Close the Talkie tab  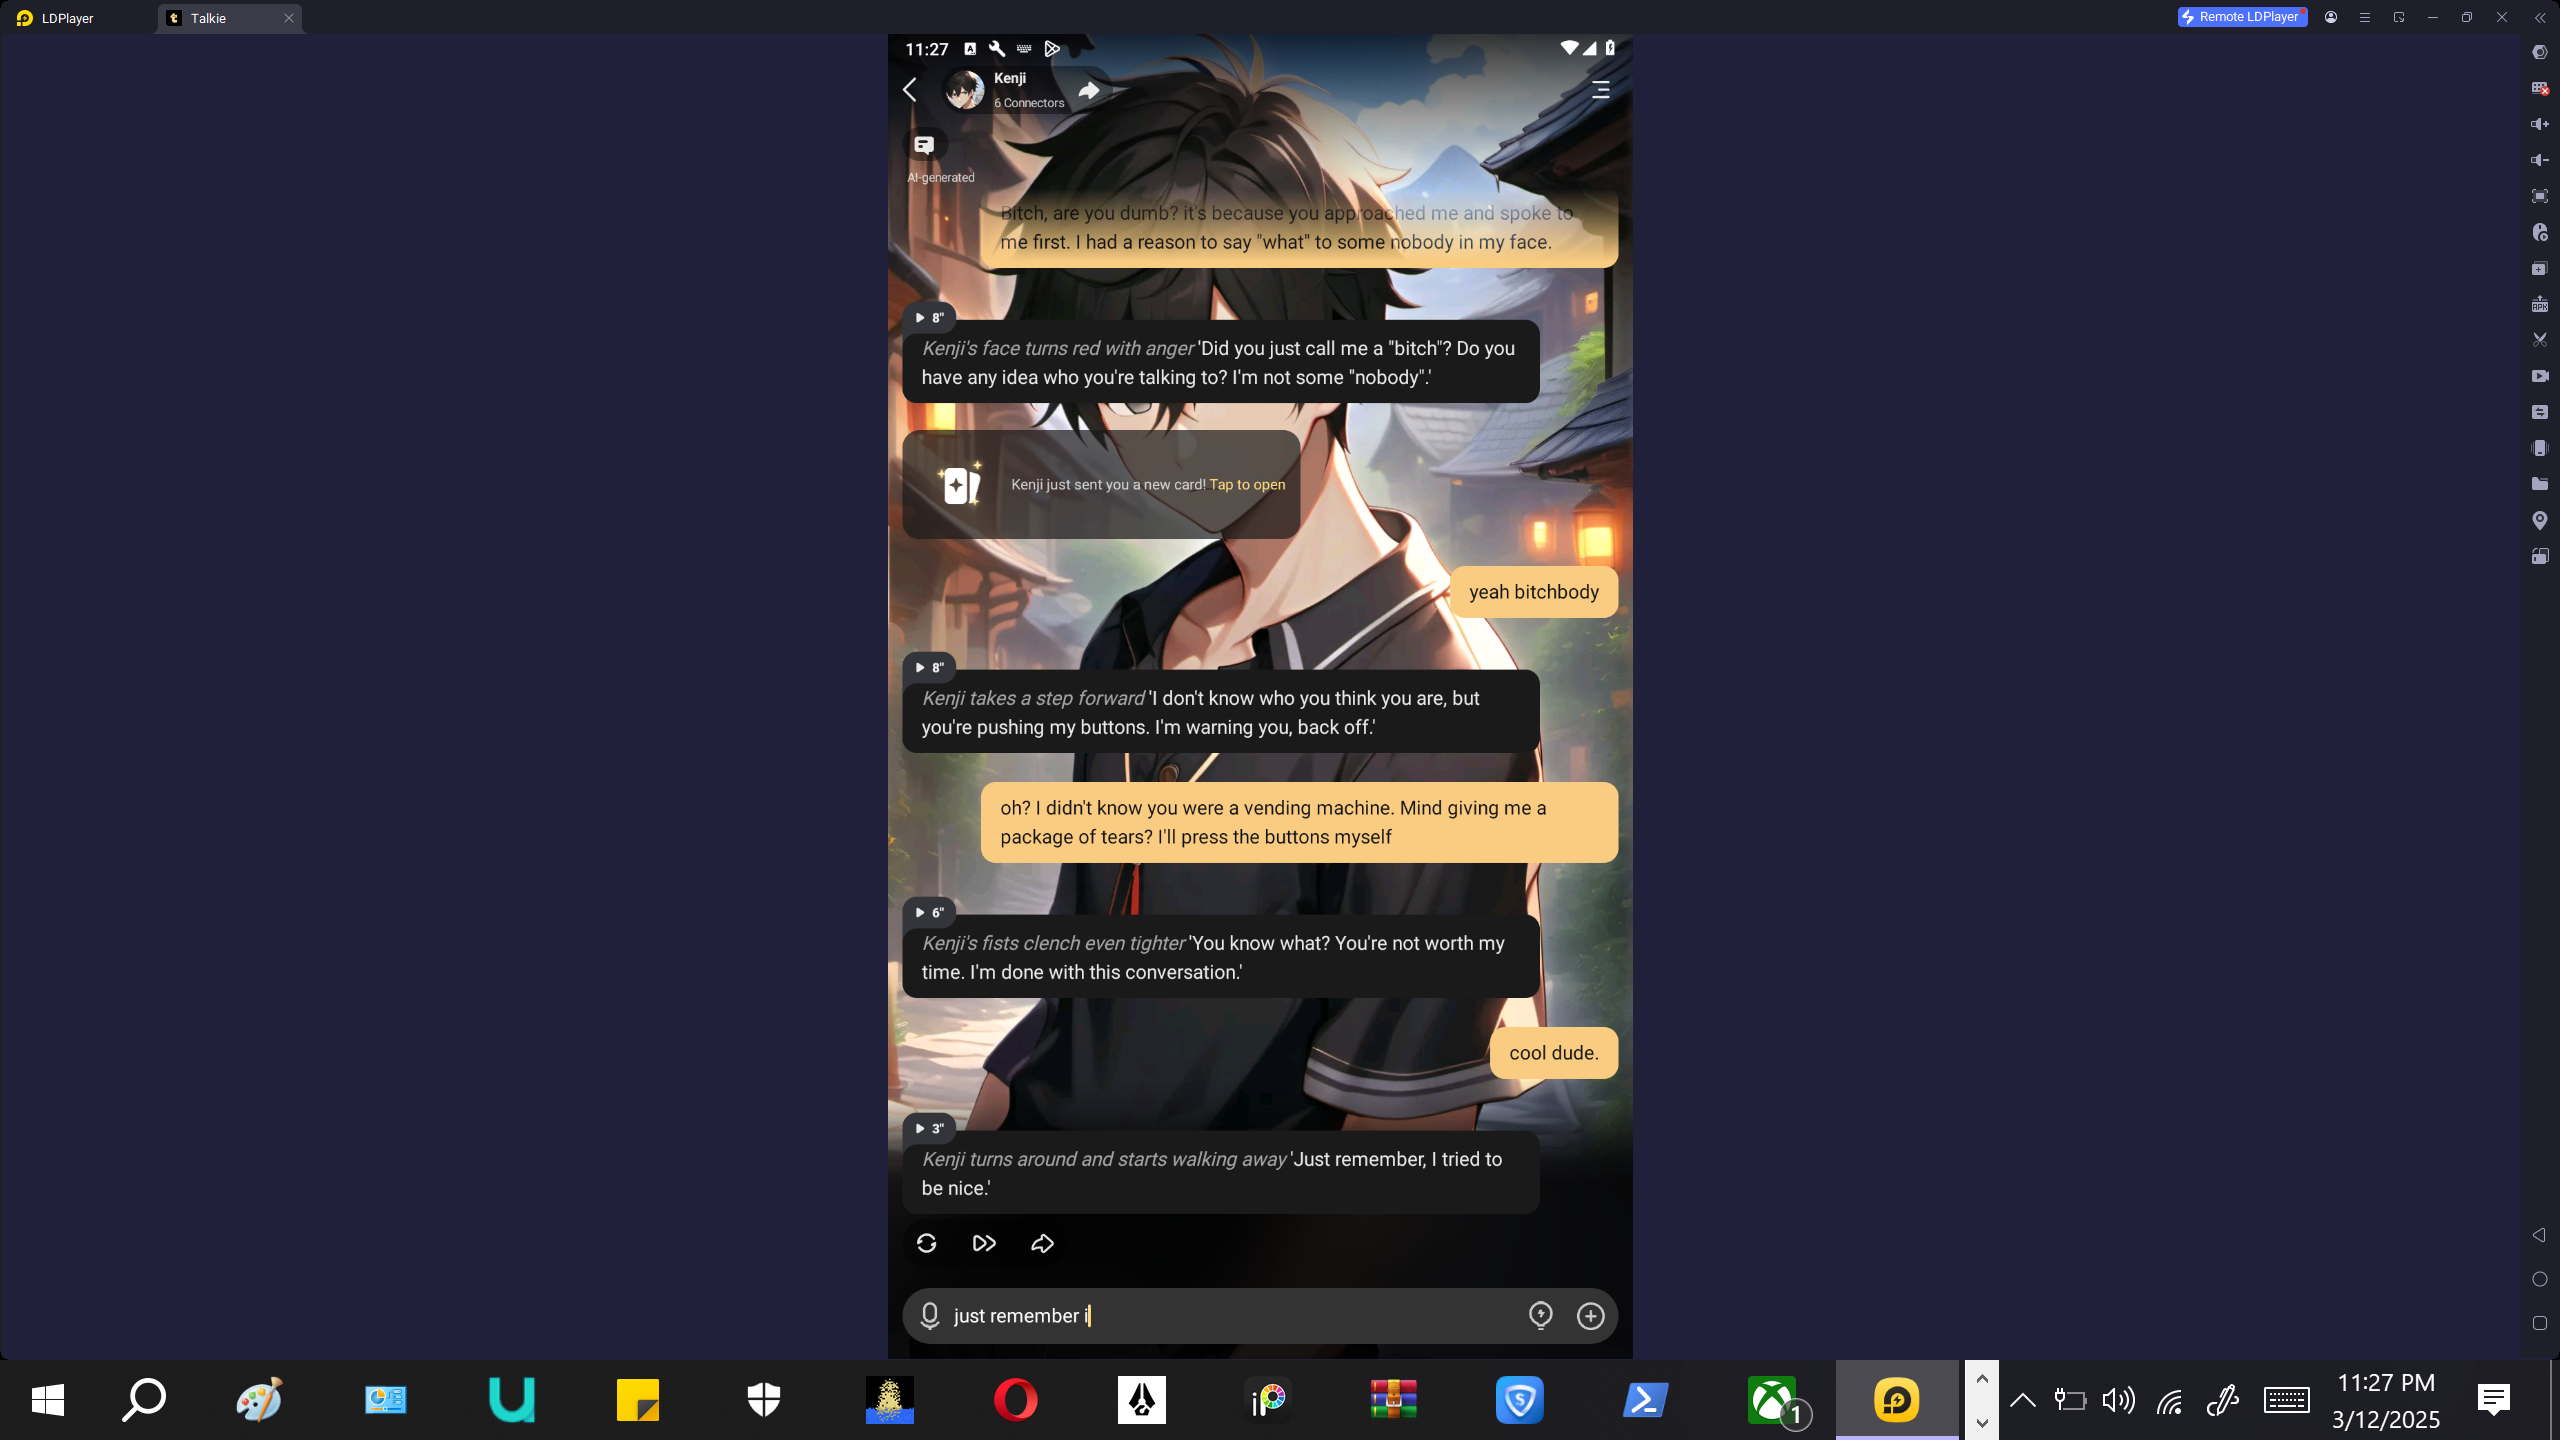[x=289, y=18]
